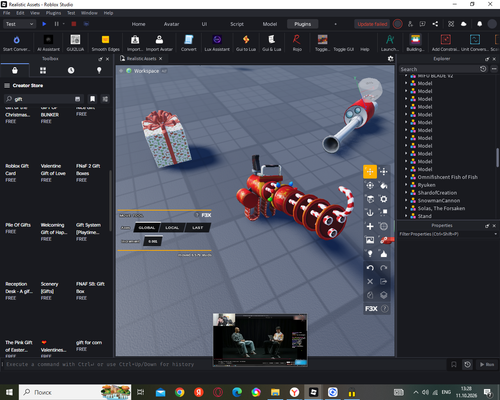Click the bookmark icon beside toolbox search

(x=92, y=99)
